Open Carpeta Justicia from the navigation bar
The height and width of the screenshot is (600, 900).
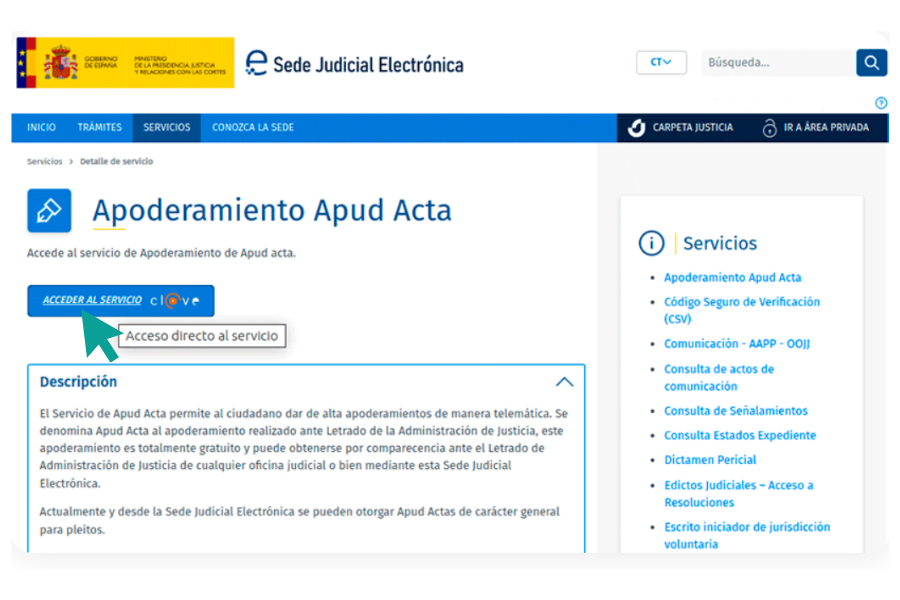pyautogui.click(x=680, y=128)
